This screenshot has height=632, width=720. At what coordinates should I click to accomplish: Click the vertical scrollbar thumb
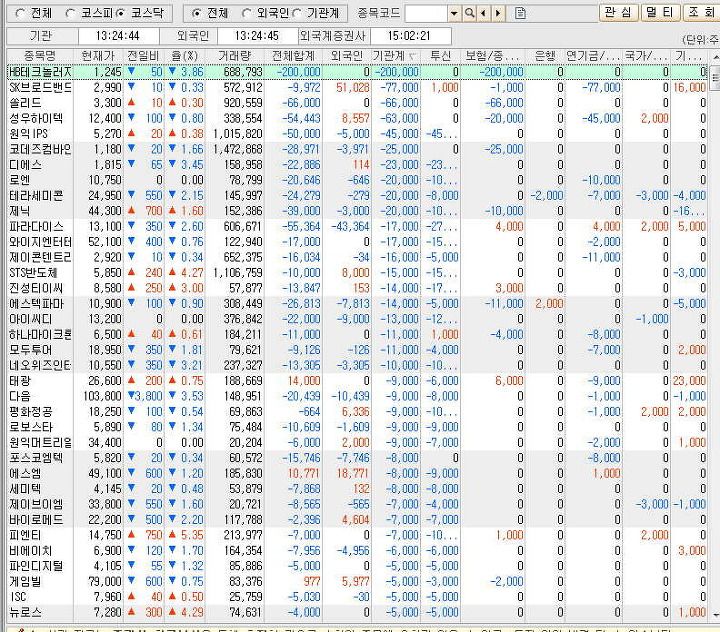coord(715,77)
